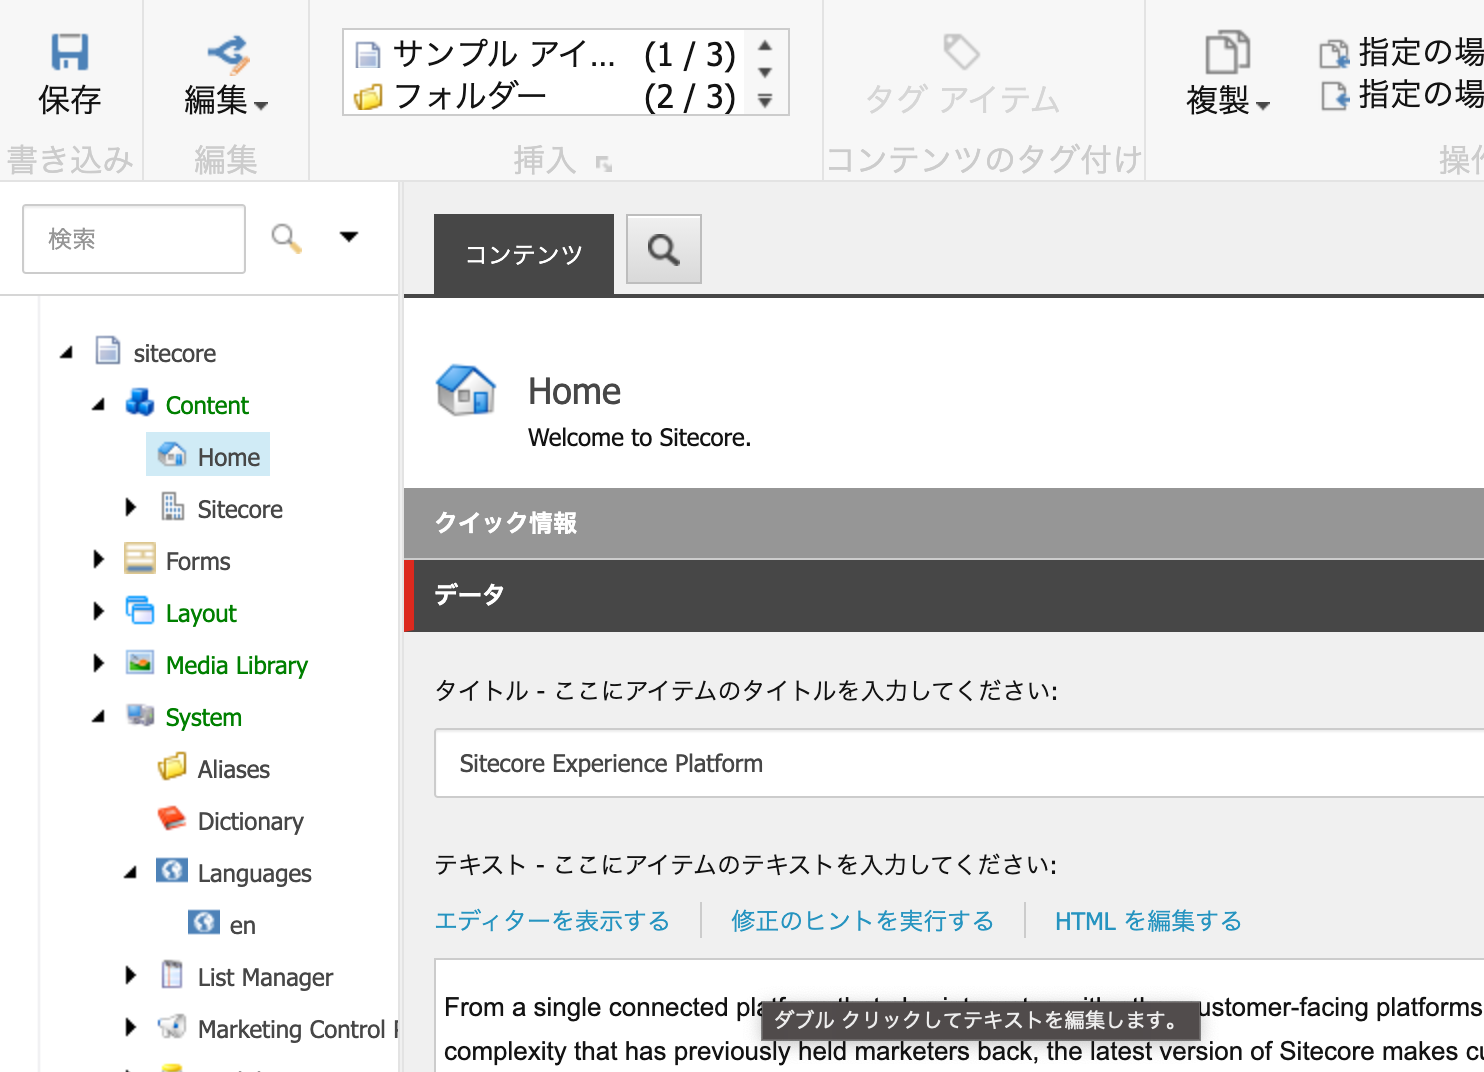This screenshot has height=1072, width=1484.
Task: Click the Layout icon in tree
Action: pos(140,610)
